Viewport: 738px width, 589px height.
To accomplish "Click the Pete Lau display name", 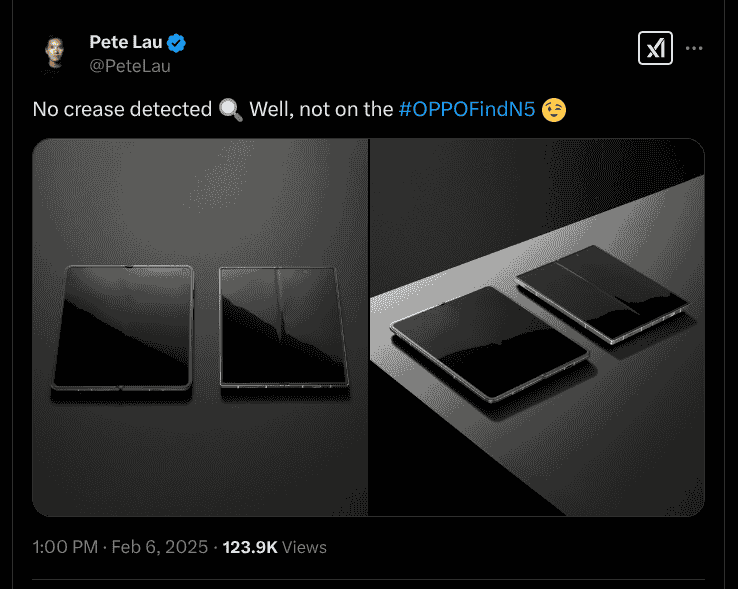I will pyautogui.click(x=126, y=42).
